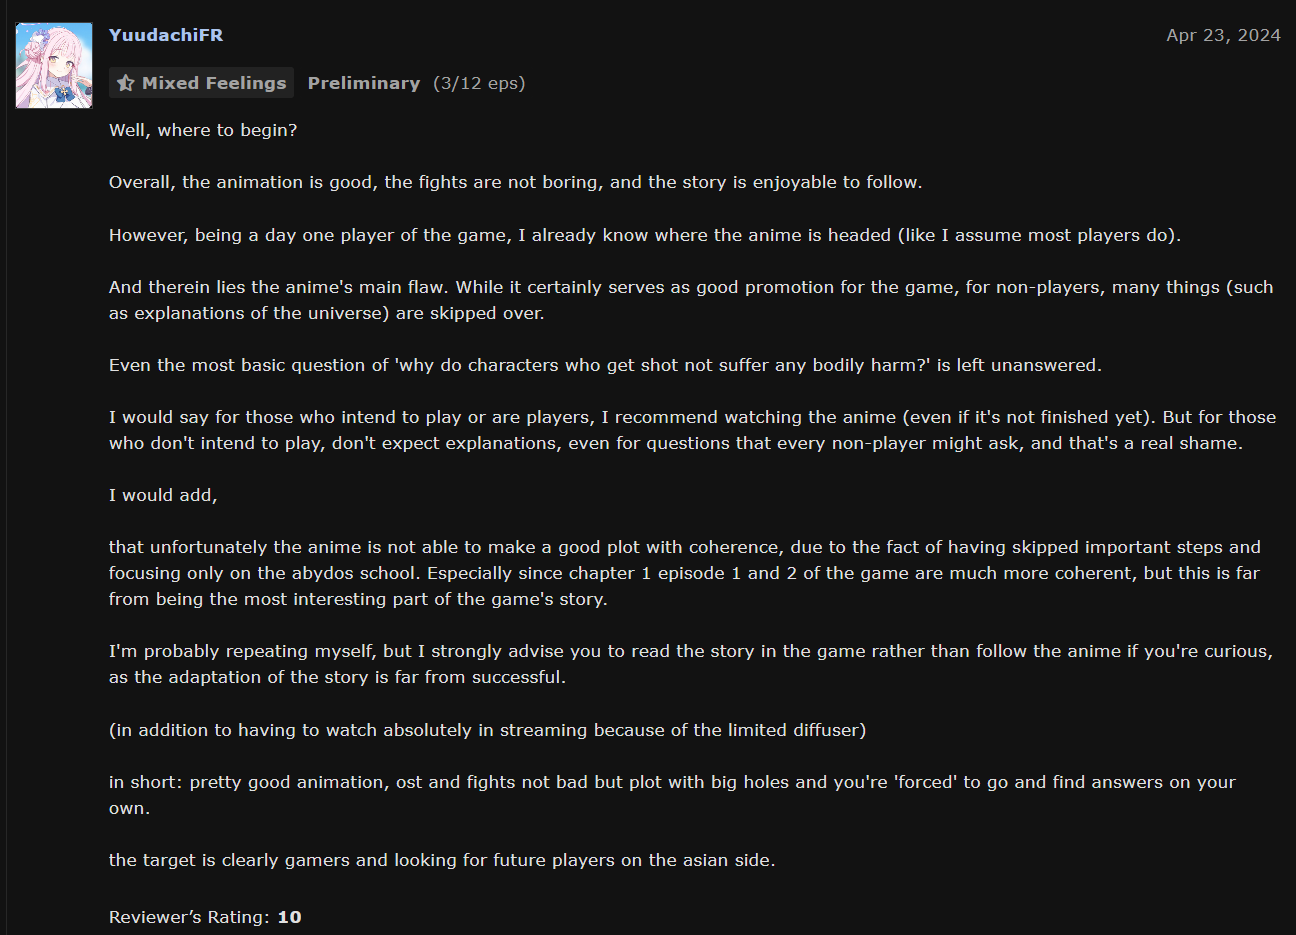Click the paragraph starting "And therein lies"

tap(690, 300)
